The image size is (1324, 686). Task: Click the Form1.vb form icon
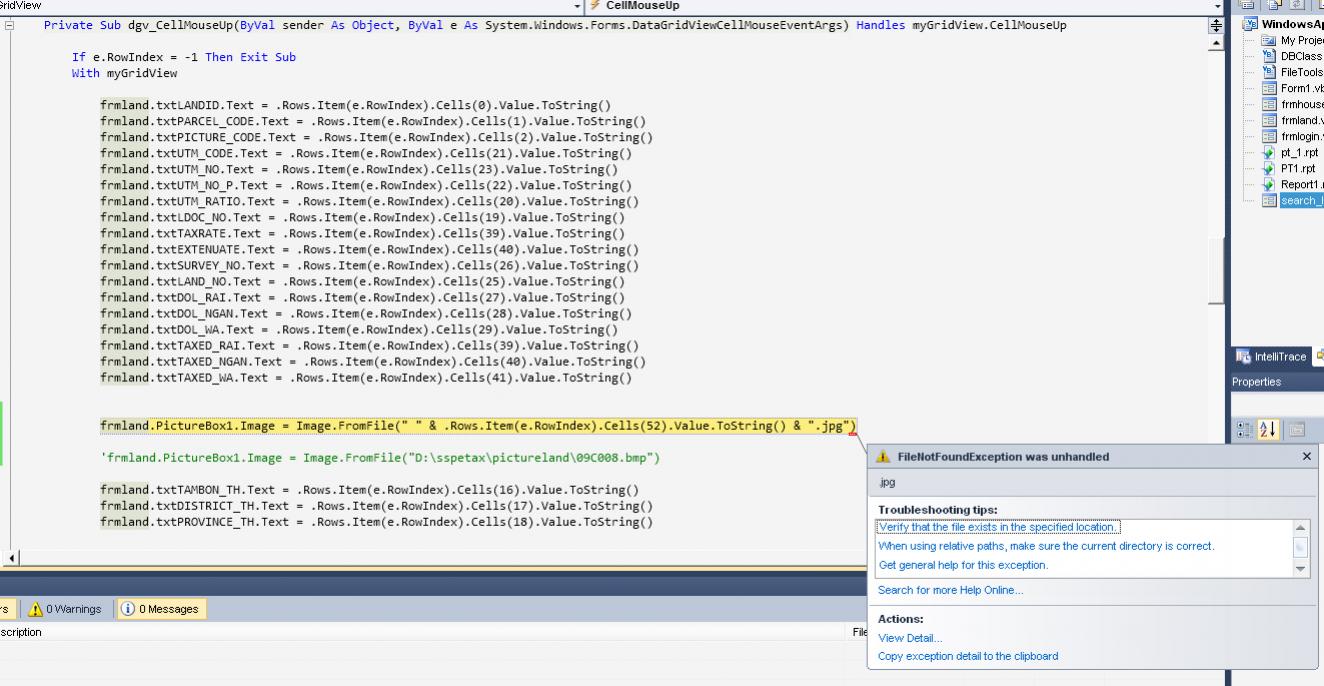(1270, 88)
